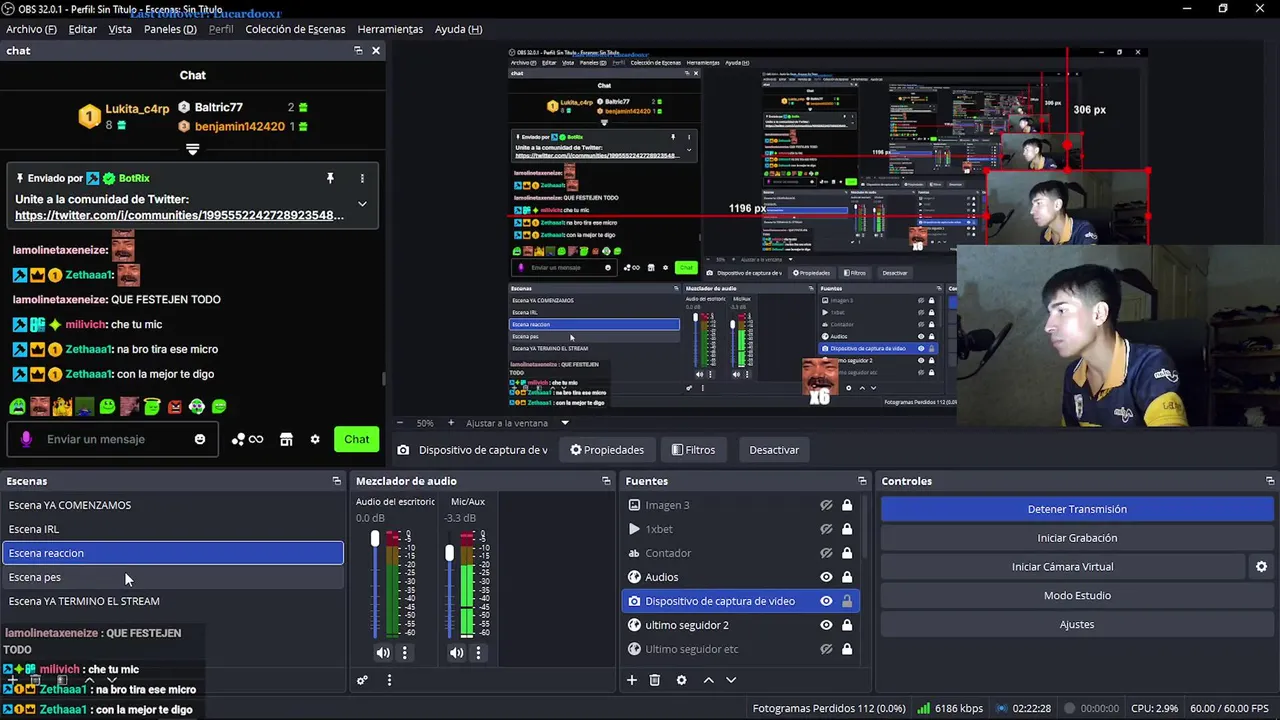Focus the Enviar un mensaje field
The width and height of the screenshot is (1280, 720).
(x=112, y=439)
